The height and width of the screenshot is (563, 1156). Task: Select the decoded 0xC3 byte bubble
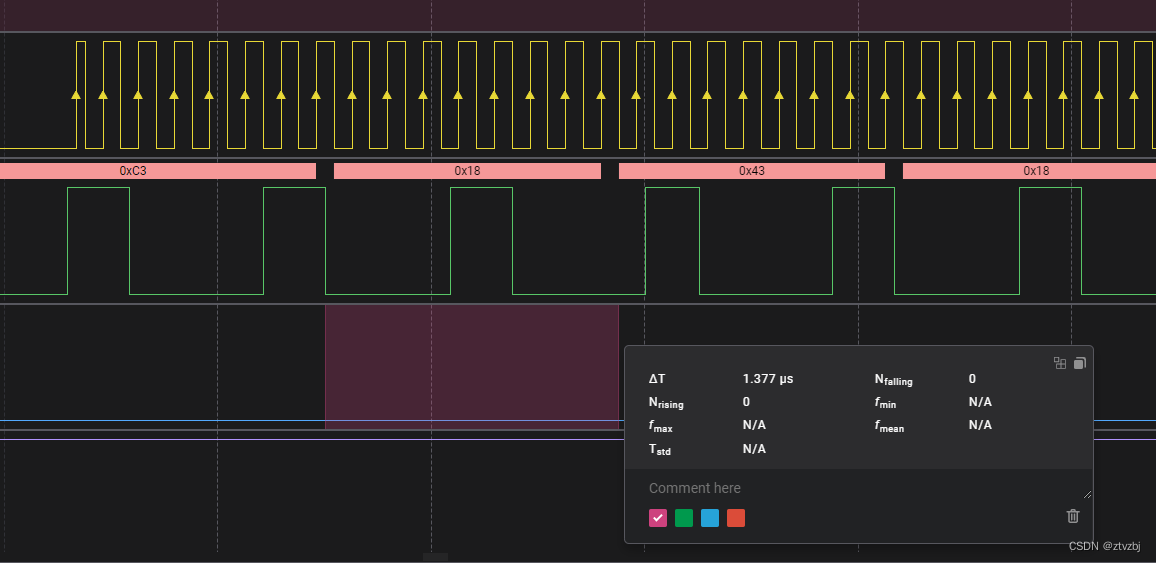coord(158,171)
